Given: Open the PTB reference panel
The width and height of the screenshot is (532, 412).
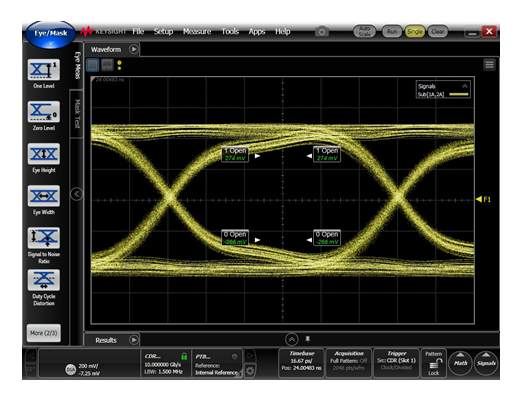Looking at the screenshot, I should (217, 363).
